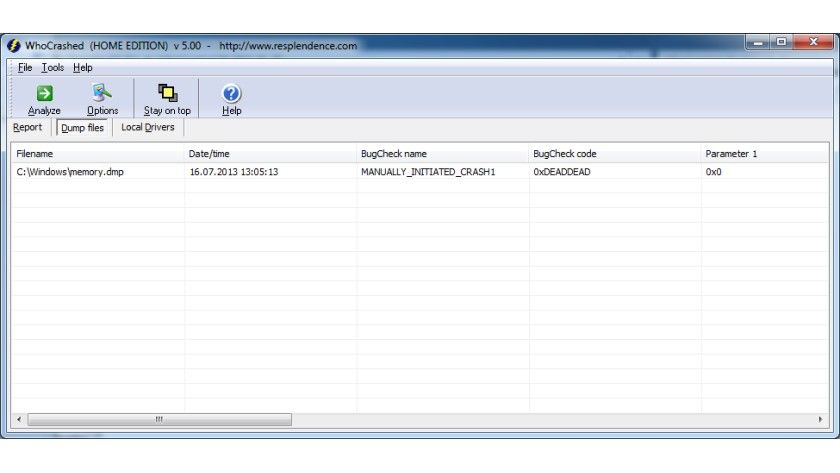
Task: Click the blue Help question mark icon
Action: 231,93
